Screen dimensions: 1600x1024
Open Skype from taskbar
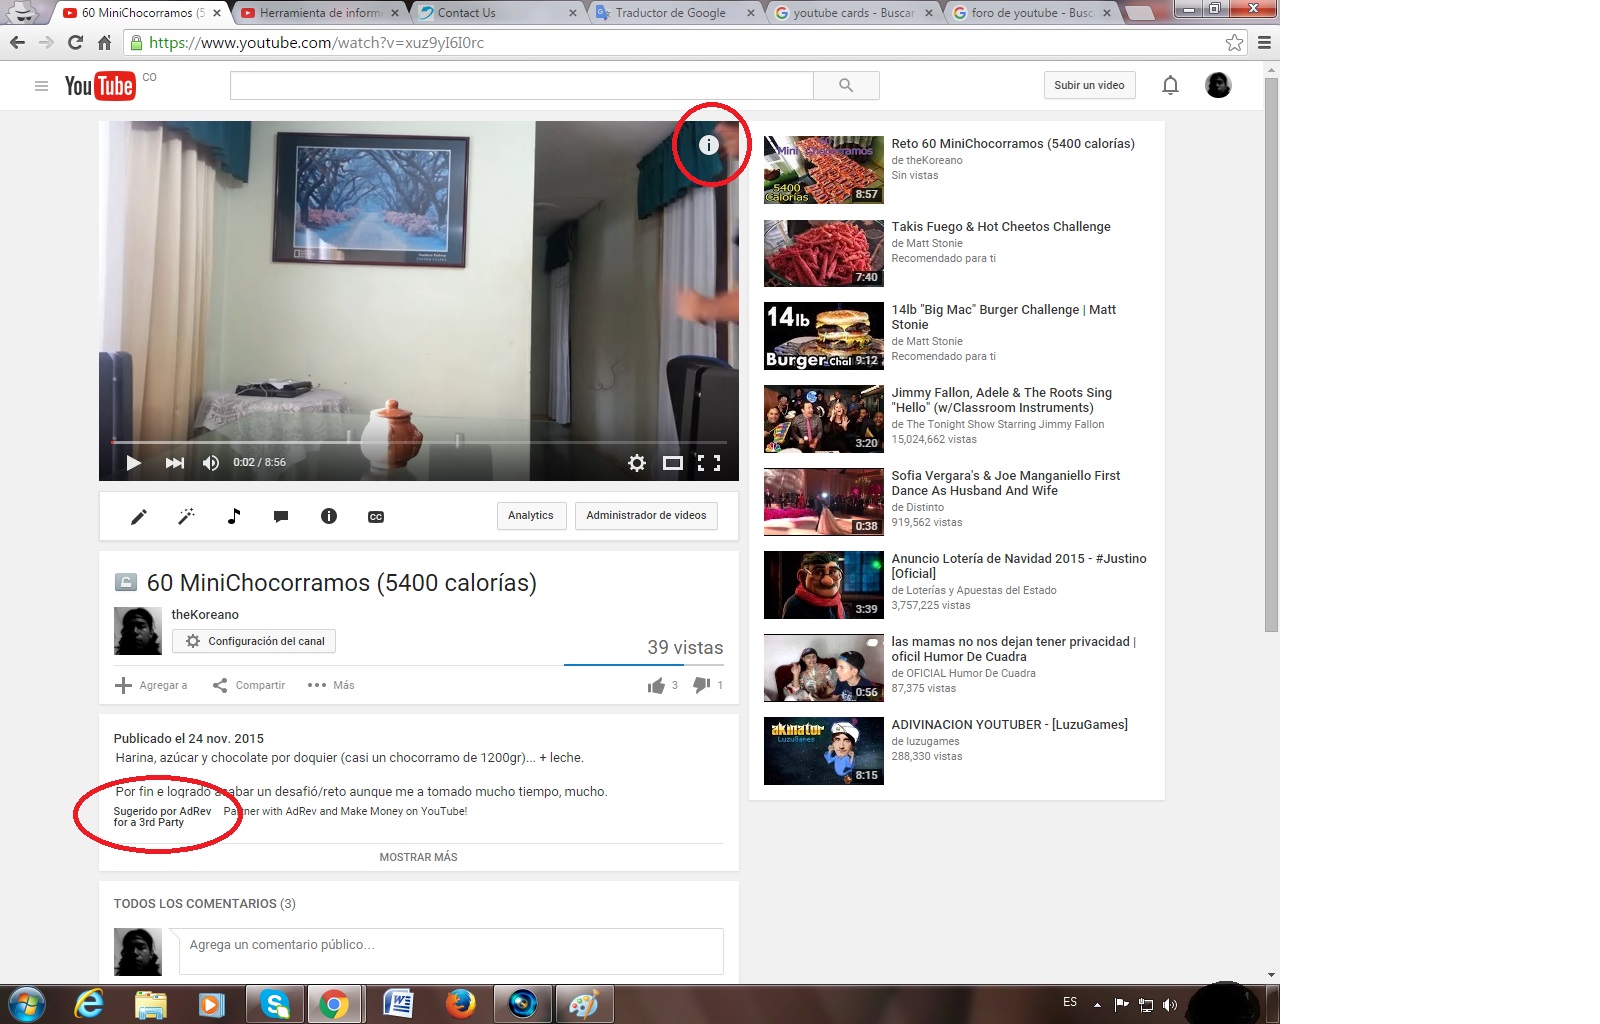click(x=274, y=1004)
